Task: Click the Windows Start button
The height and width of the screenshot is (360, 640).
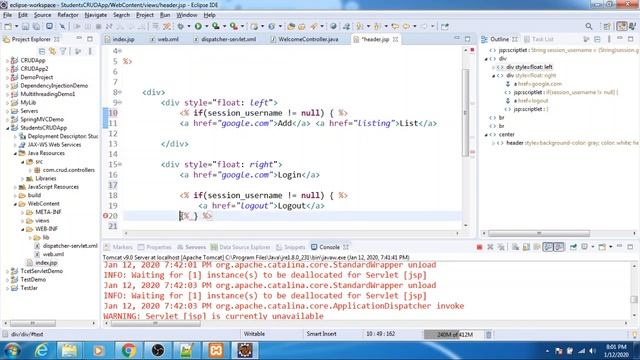Action: [12, 350]
